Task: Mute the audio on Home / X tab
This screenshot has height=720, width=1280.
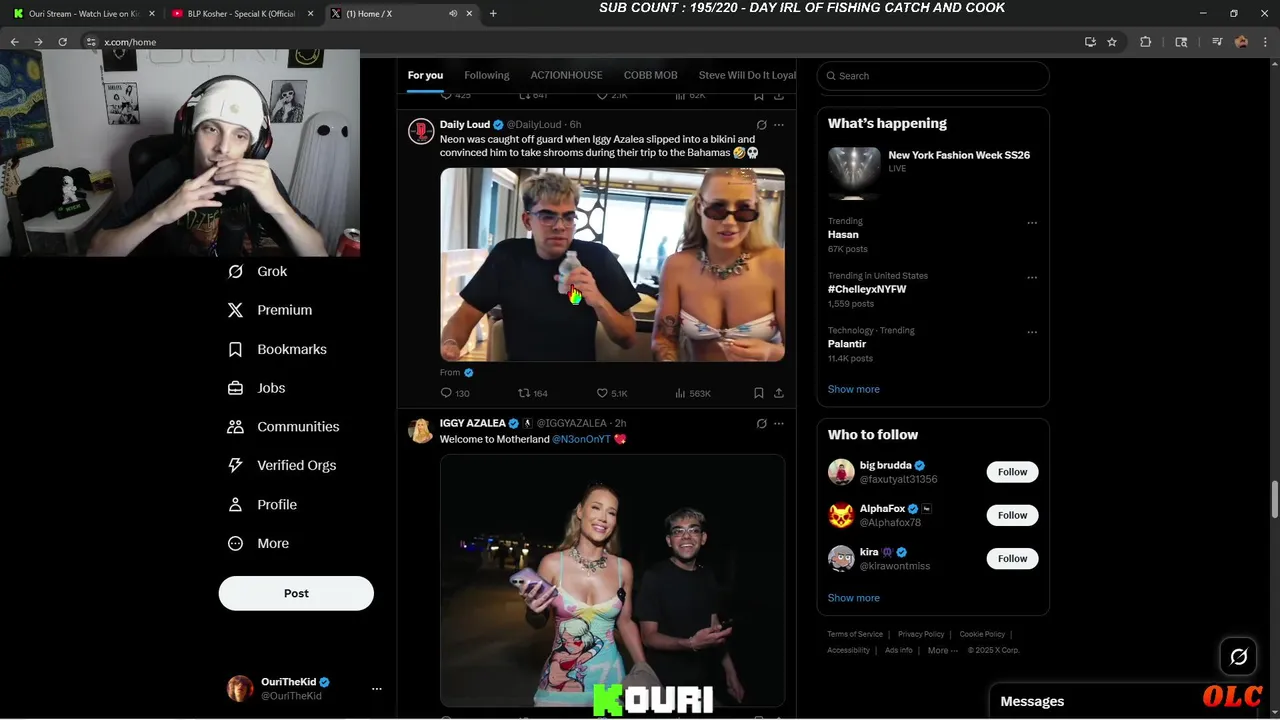Action: point(453,14)
